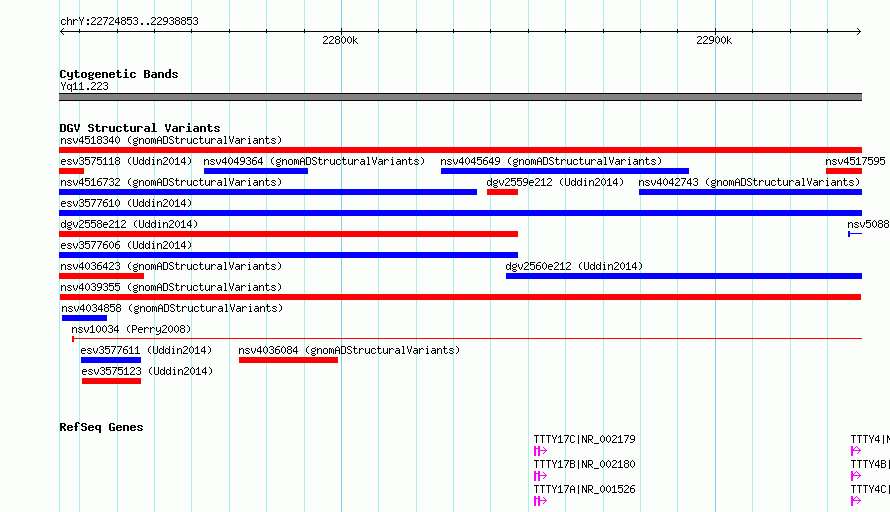The height and width of the screenshot is (512, 890).
Task: Click the nsv4042743 (gnomADStructuralVariants) label
Action: click(749, 182)
